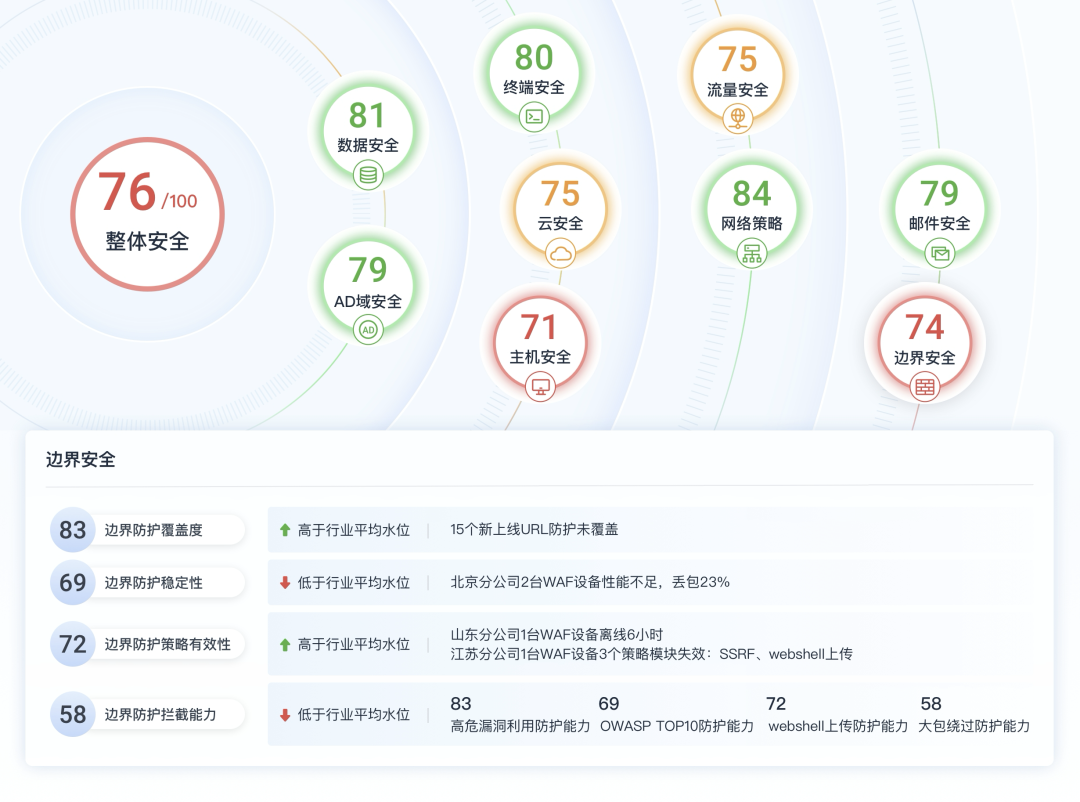This screenshot has width=1080, height=802.
Task: Click the cloud icon under 云安全
Action: tap(561, 253)
